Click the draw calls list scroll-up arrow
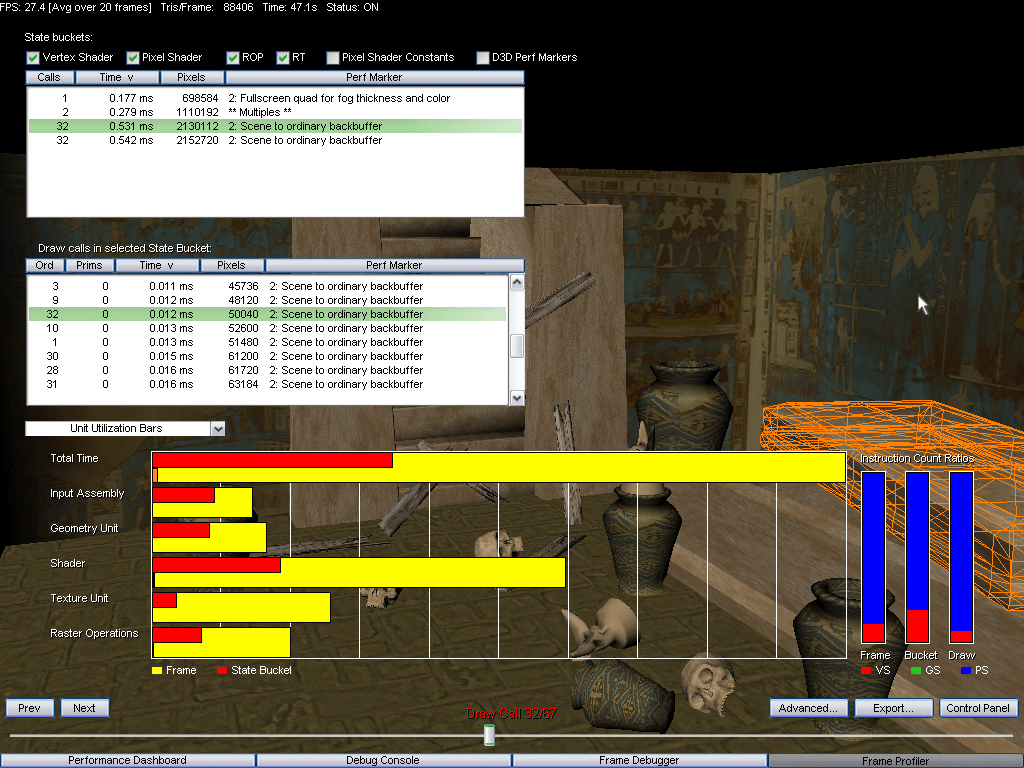Screen dimensions: 1024x768 tap(517, 282)
